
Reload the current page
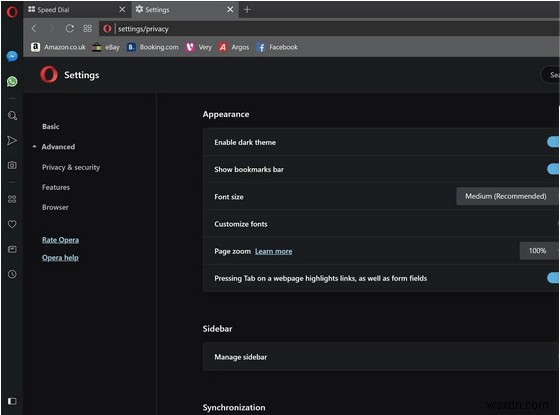pos(69,29)
